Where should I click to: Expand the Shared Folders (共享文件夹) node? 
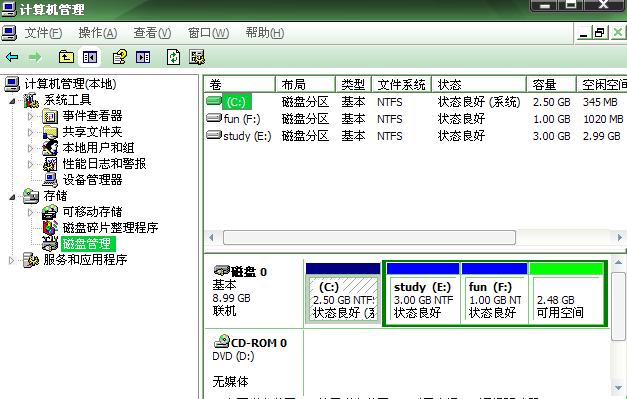pos(30,132)
